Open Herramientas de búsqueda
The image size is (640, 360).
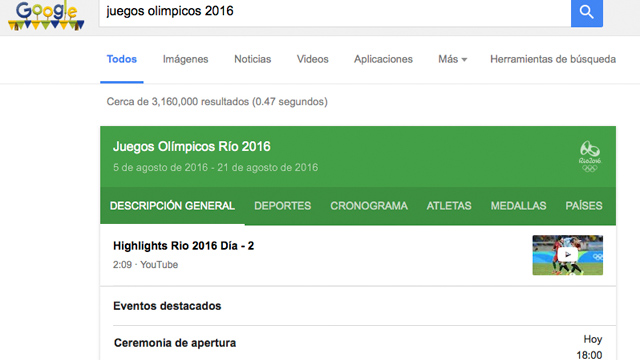coord(553,59)
